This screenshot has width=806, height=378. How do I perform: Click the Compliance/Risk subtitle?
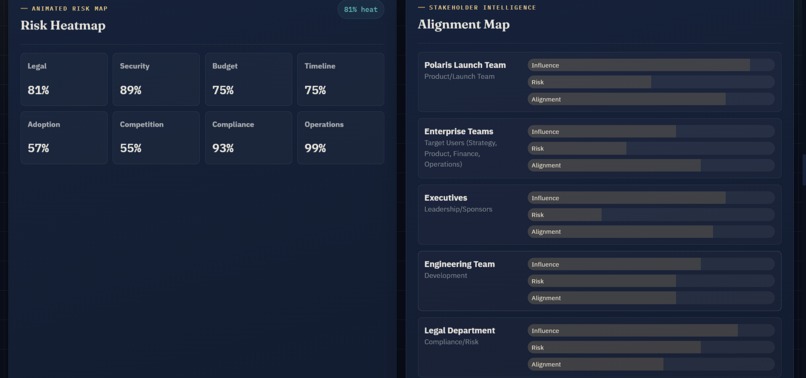click(451, 342)
